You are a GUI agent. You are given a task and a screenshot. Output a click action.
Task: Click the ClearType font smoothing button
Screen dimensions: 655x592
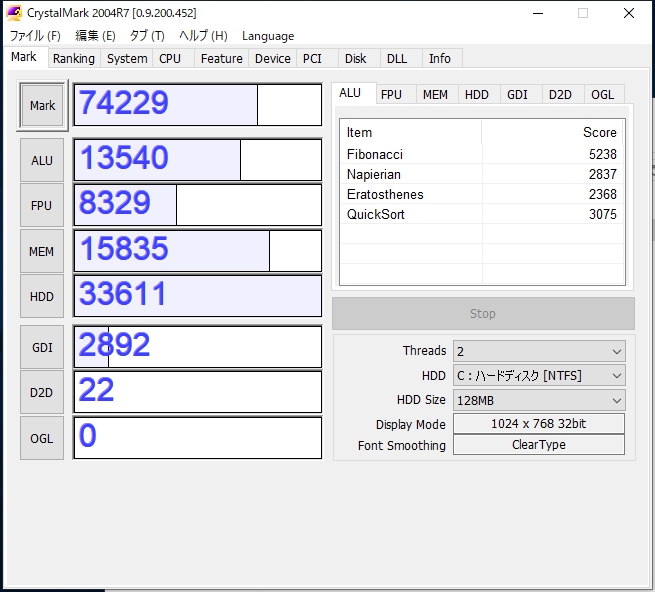click(538, 445)
